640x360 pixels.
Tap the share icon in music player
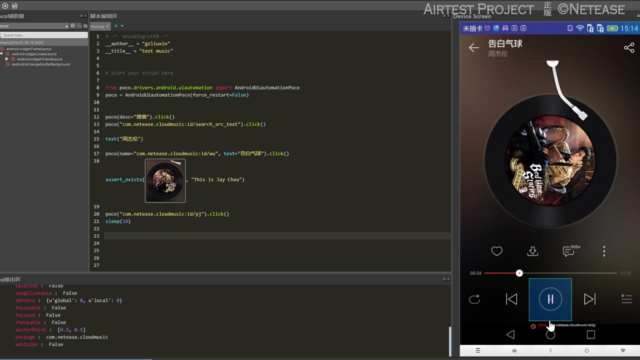click(629, 48)
